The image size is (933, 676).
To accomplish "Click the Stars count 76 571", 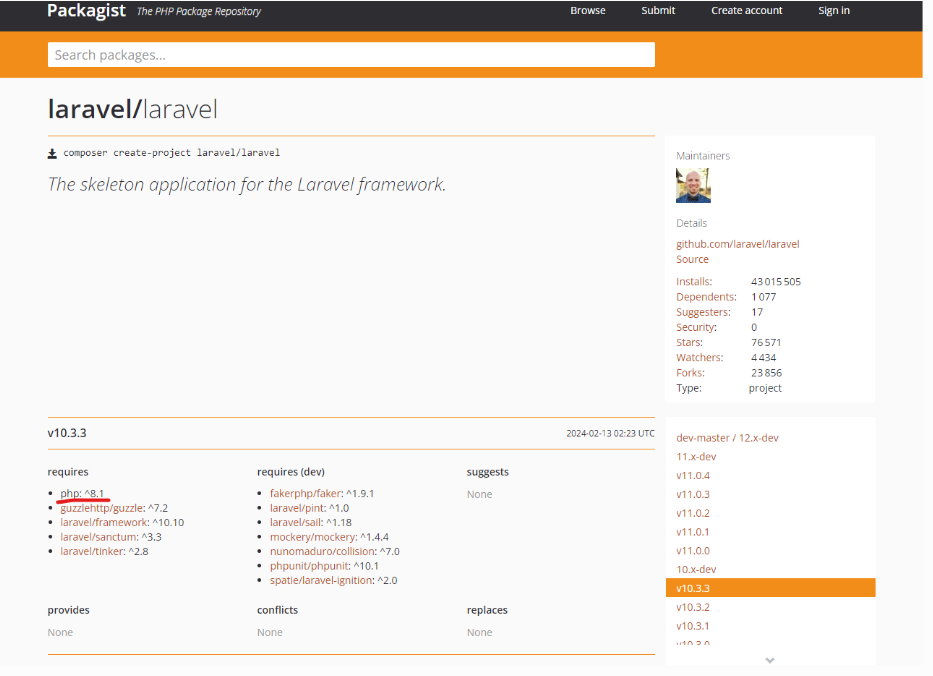I will tap(766, 343).
